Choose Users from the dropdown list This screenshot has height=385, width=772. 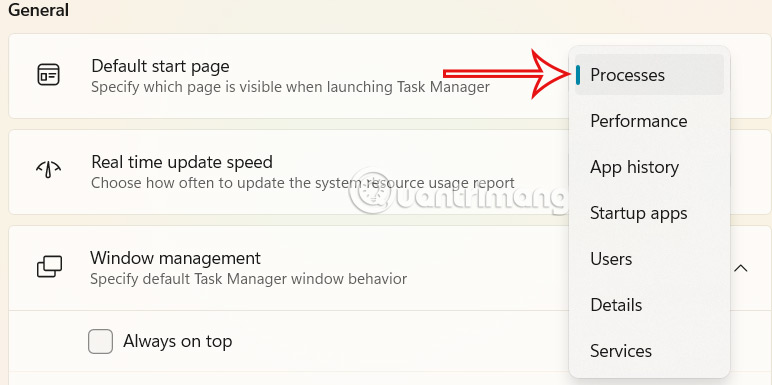click(x=649, y=259)
